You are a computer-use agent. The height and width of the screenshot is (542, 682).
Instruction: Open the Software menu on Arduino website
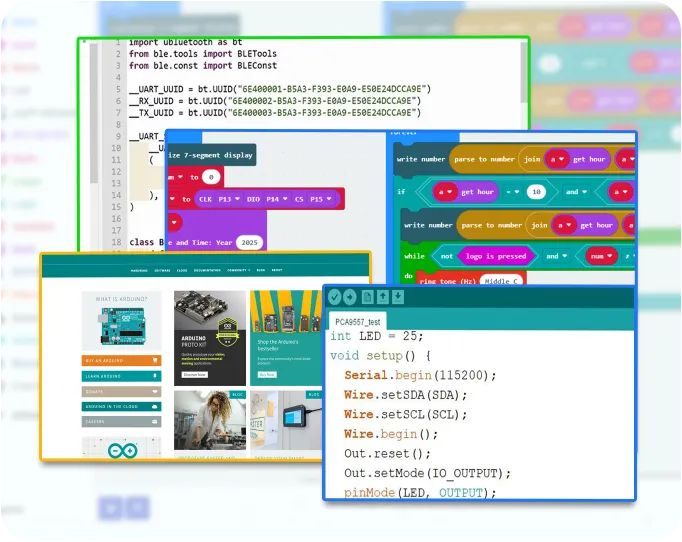[x=162, y=271]
